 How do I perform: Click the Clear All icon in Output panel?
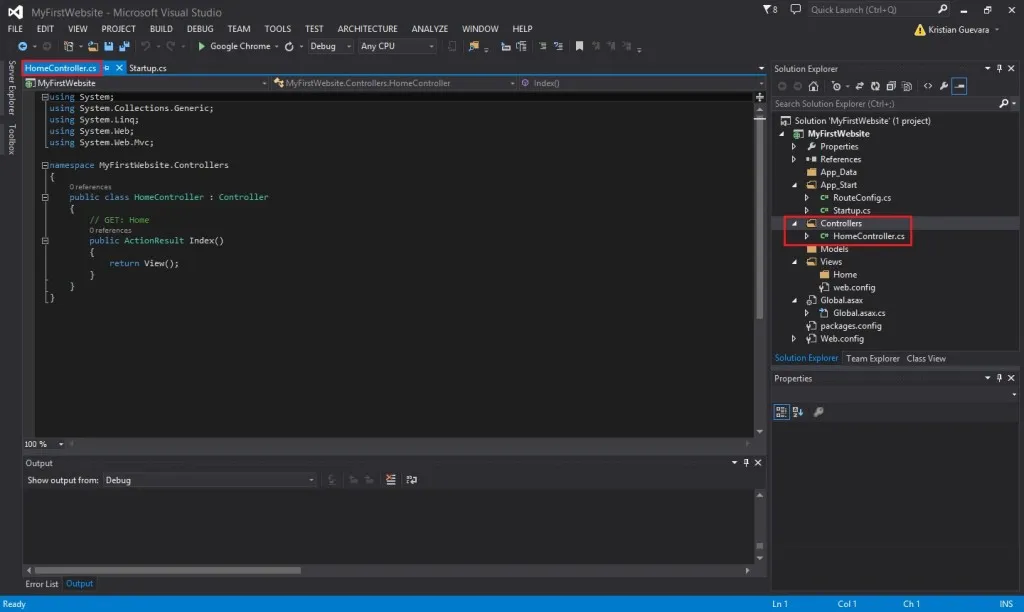coord(391,479)
